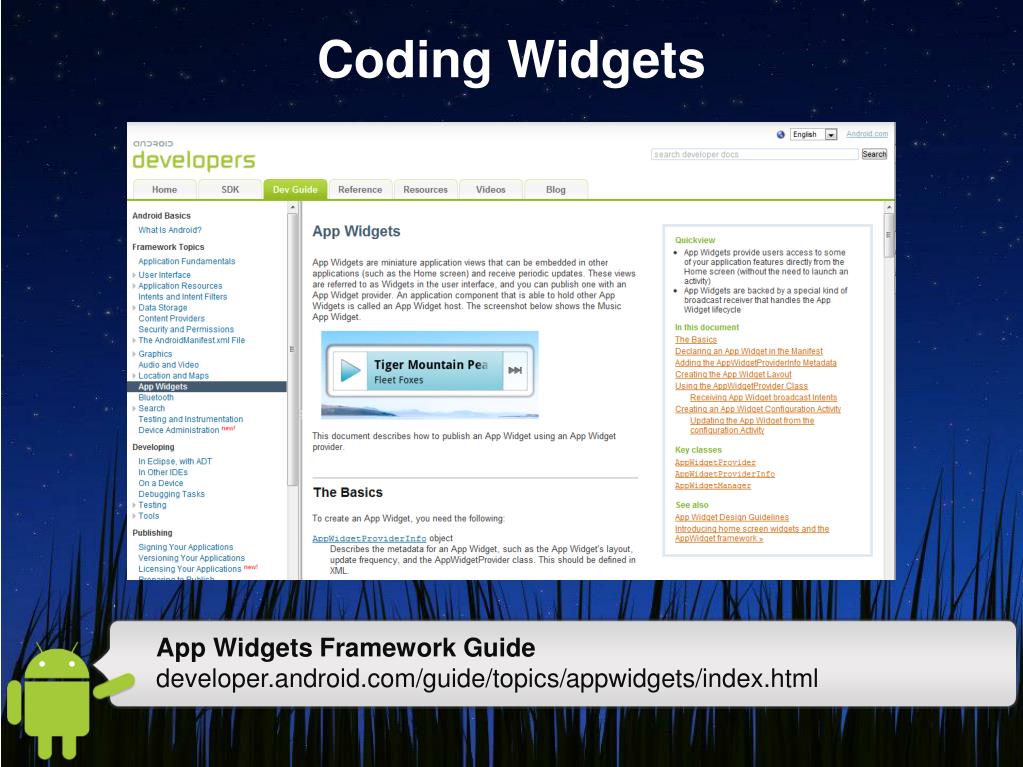Image resolution: width=1023 pixels, height=767 pixels.
Task: Click the Music App Widget screenshot
Action: click(x=430, y=375)
